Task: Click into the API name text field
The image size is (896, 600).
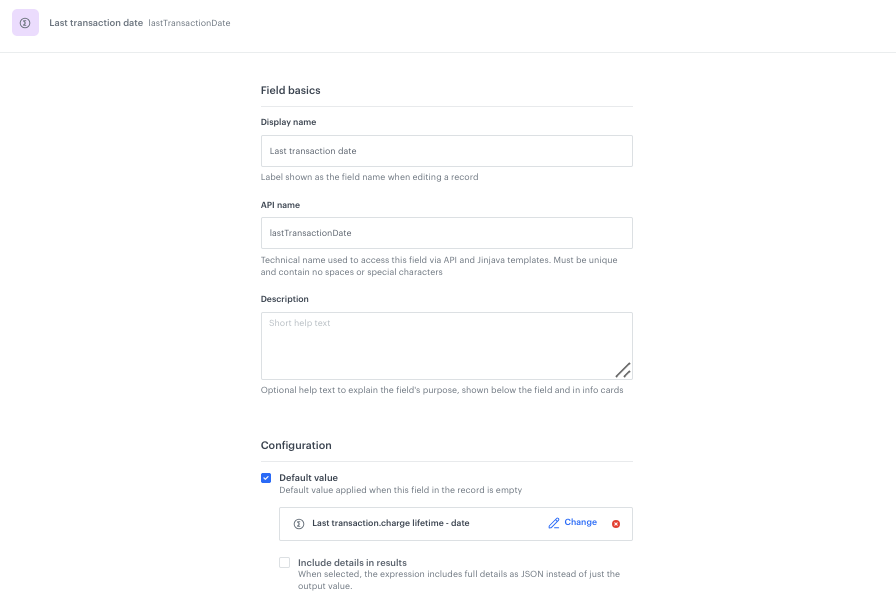Action: click(446, 233)
